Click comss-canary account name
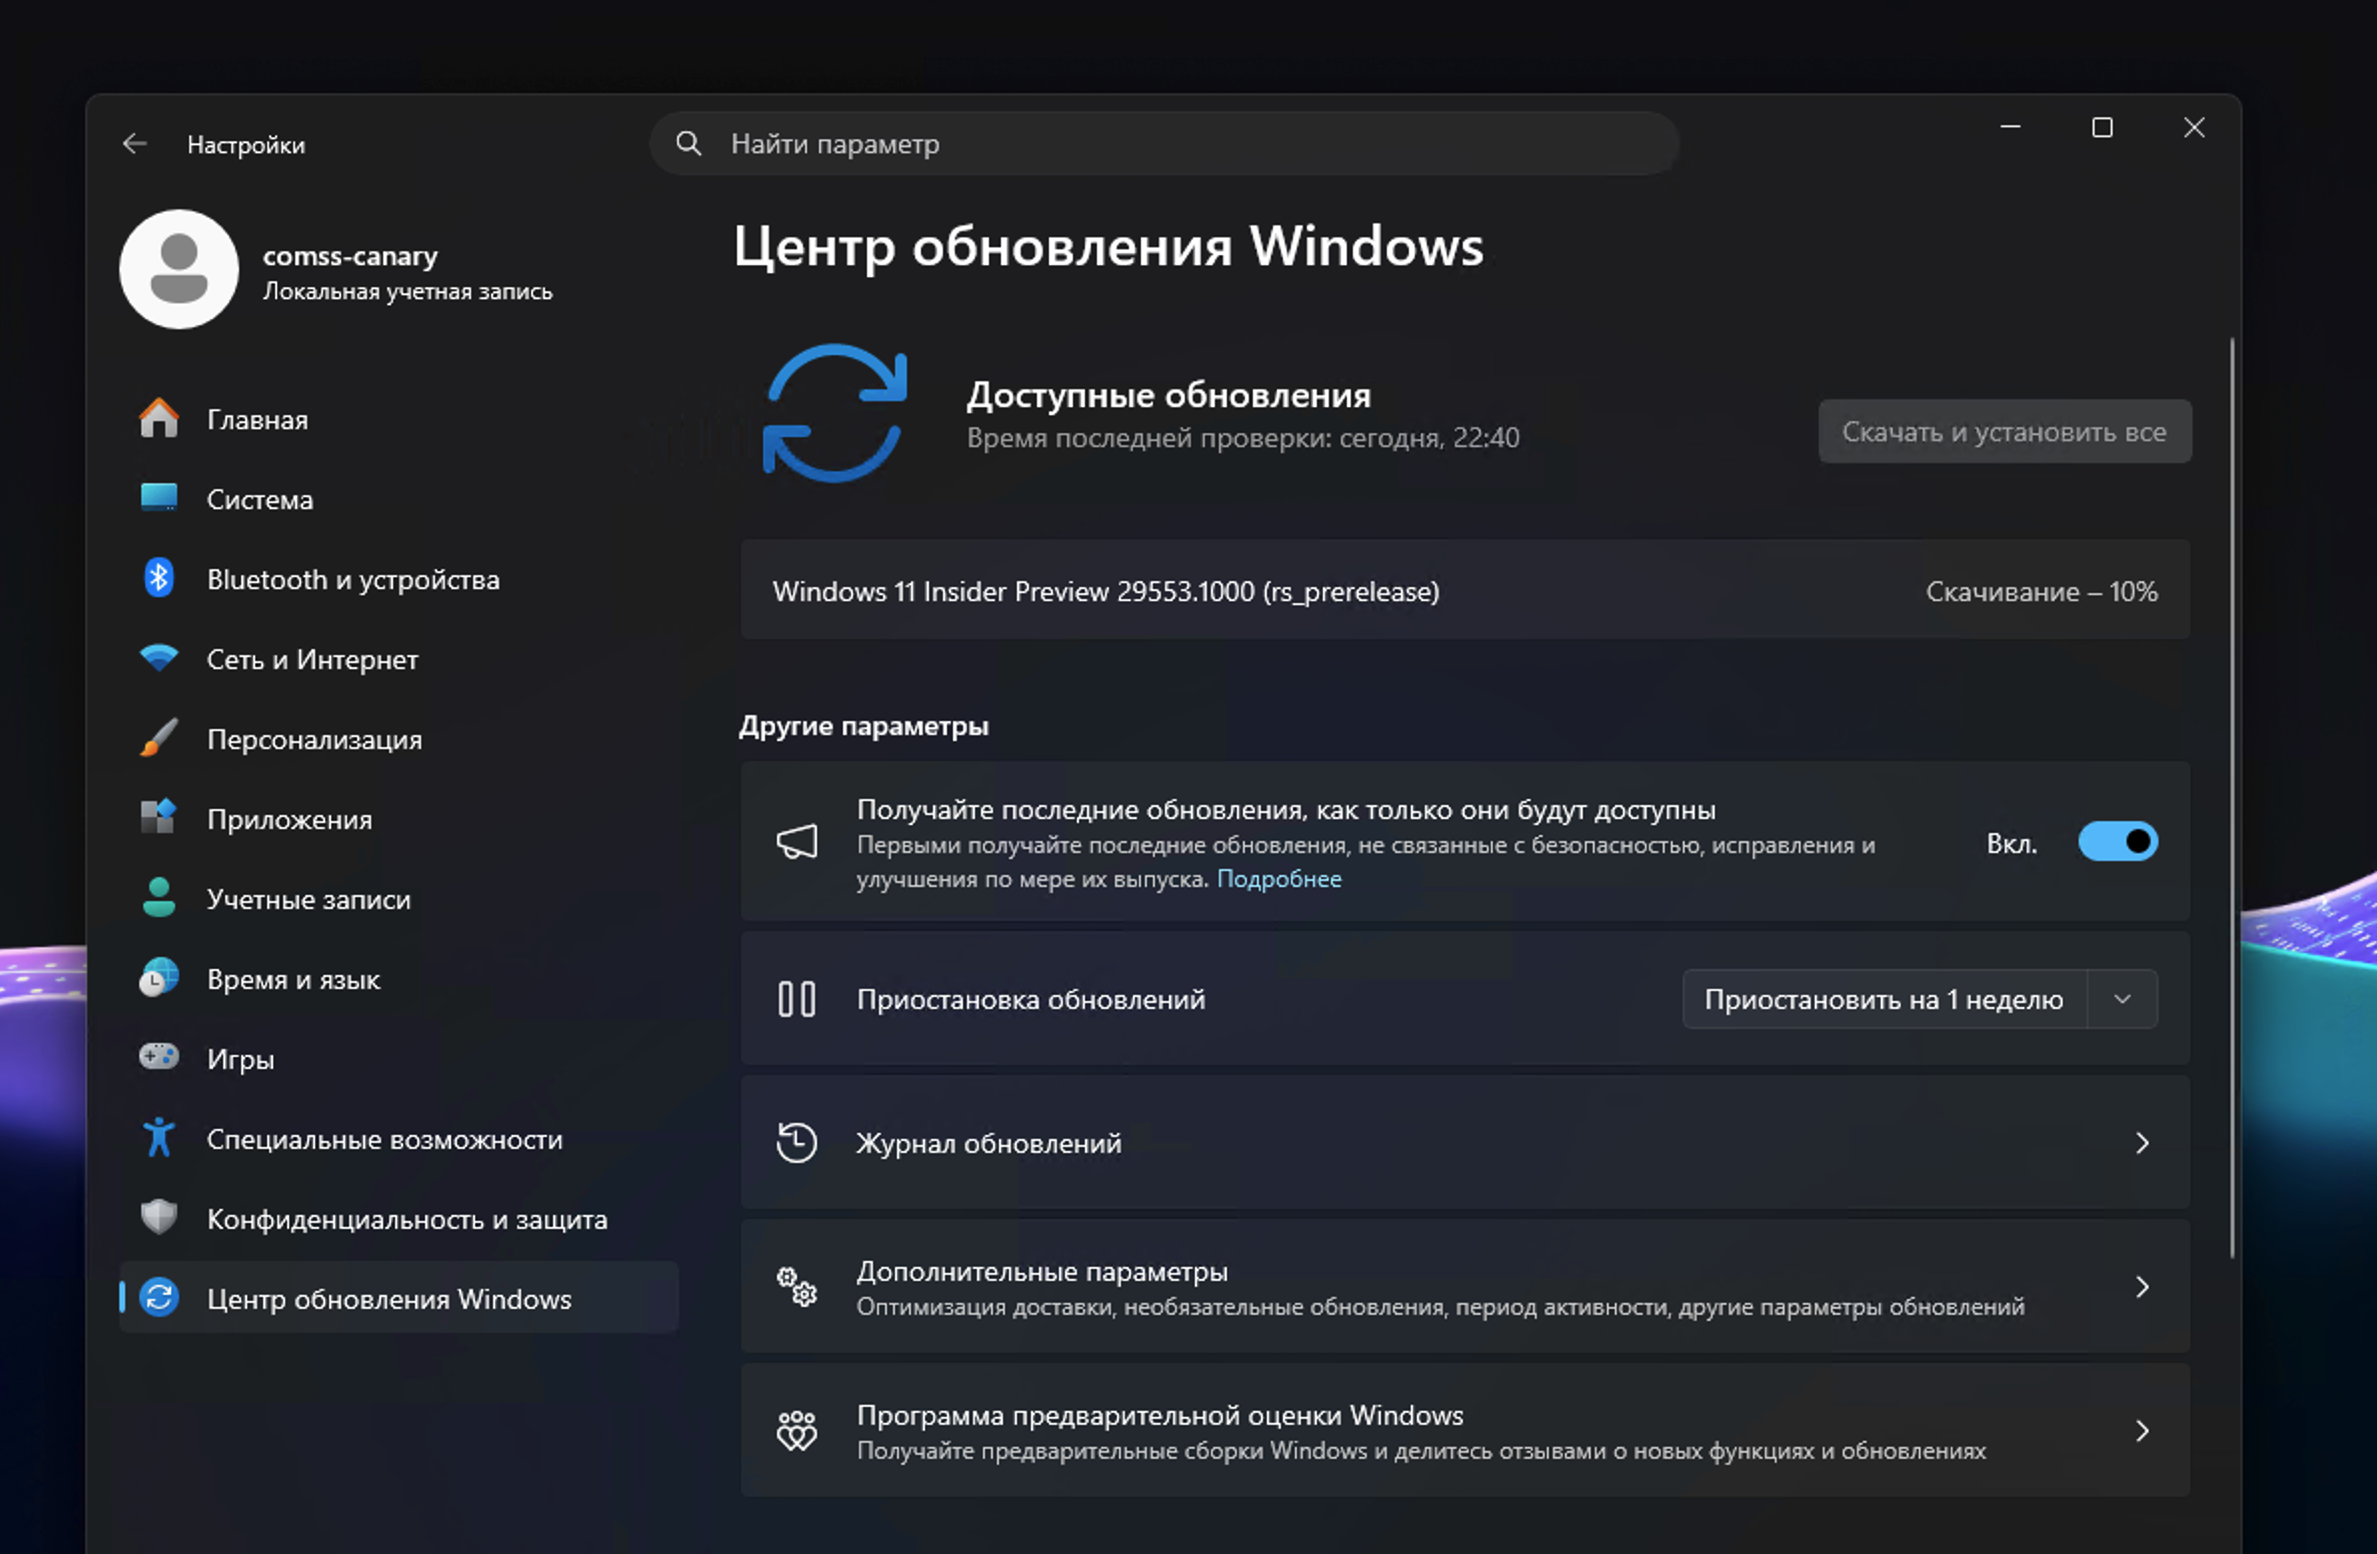The width and height of the screenshot is (2377, 1554). pyautogui.click(x=350, y=255)
